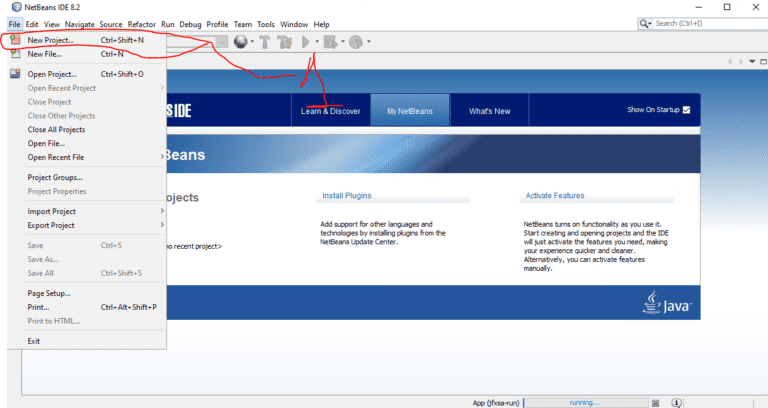Switch to the Learn & Discover tab
This screenshot has height=408, width=768.
click(x=330, y=111)
